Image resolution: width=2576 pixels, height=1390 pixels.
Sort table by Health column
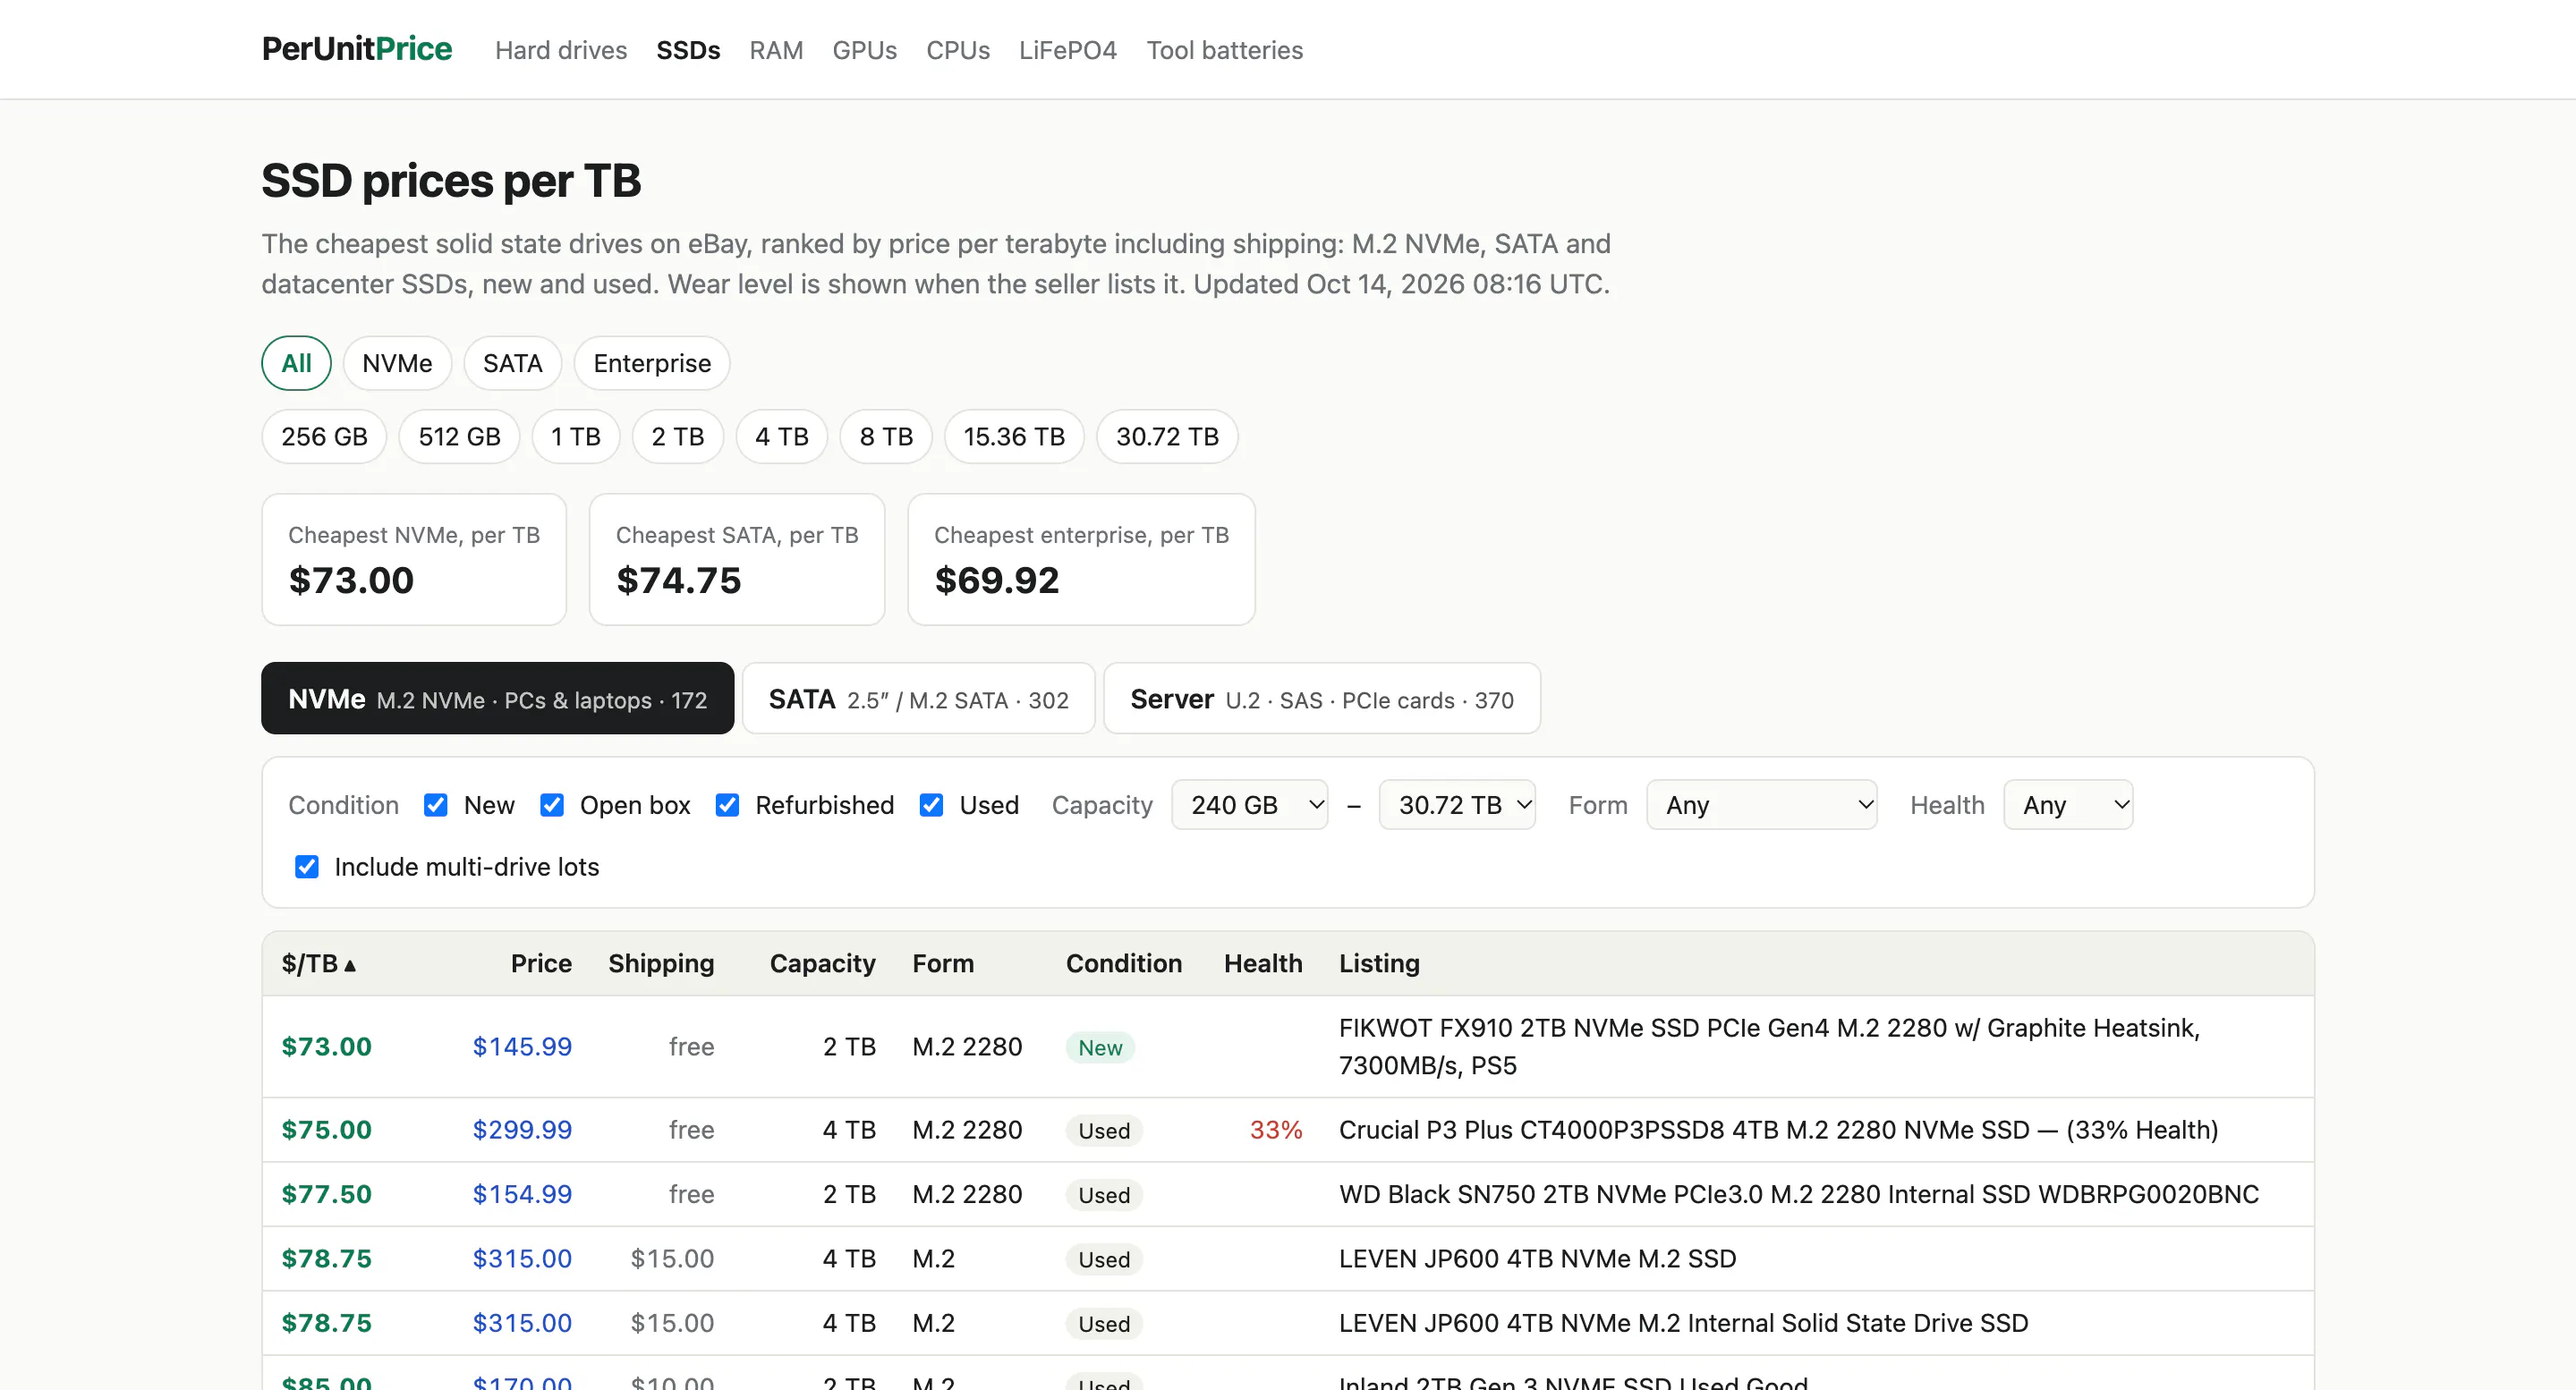pyautogui.click(x=1263, y=963)
